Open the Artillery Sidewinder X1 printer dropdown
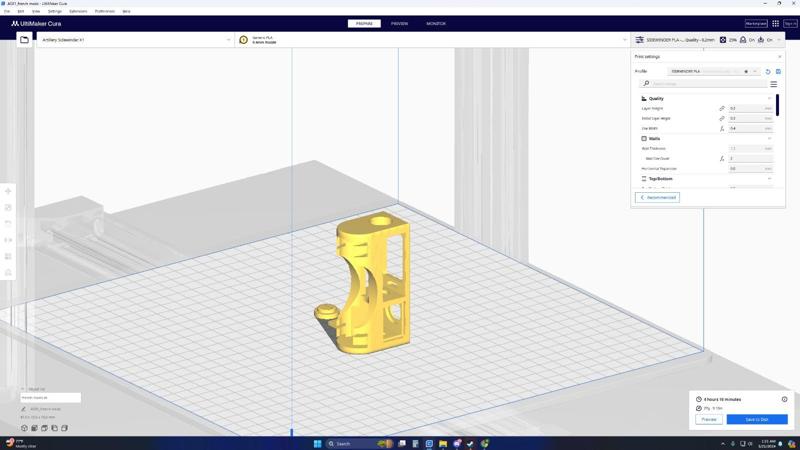800x450 pixels. [x=135, y=40]
